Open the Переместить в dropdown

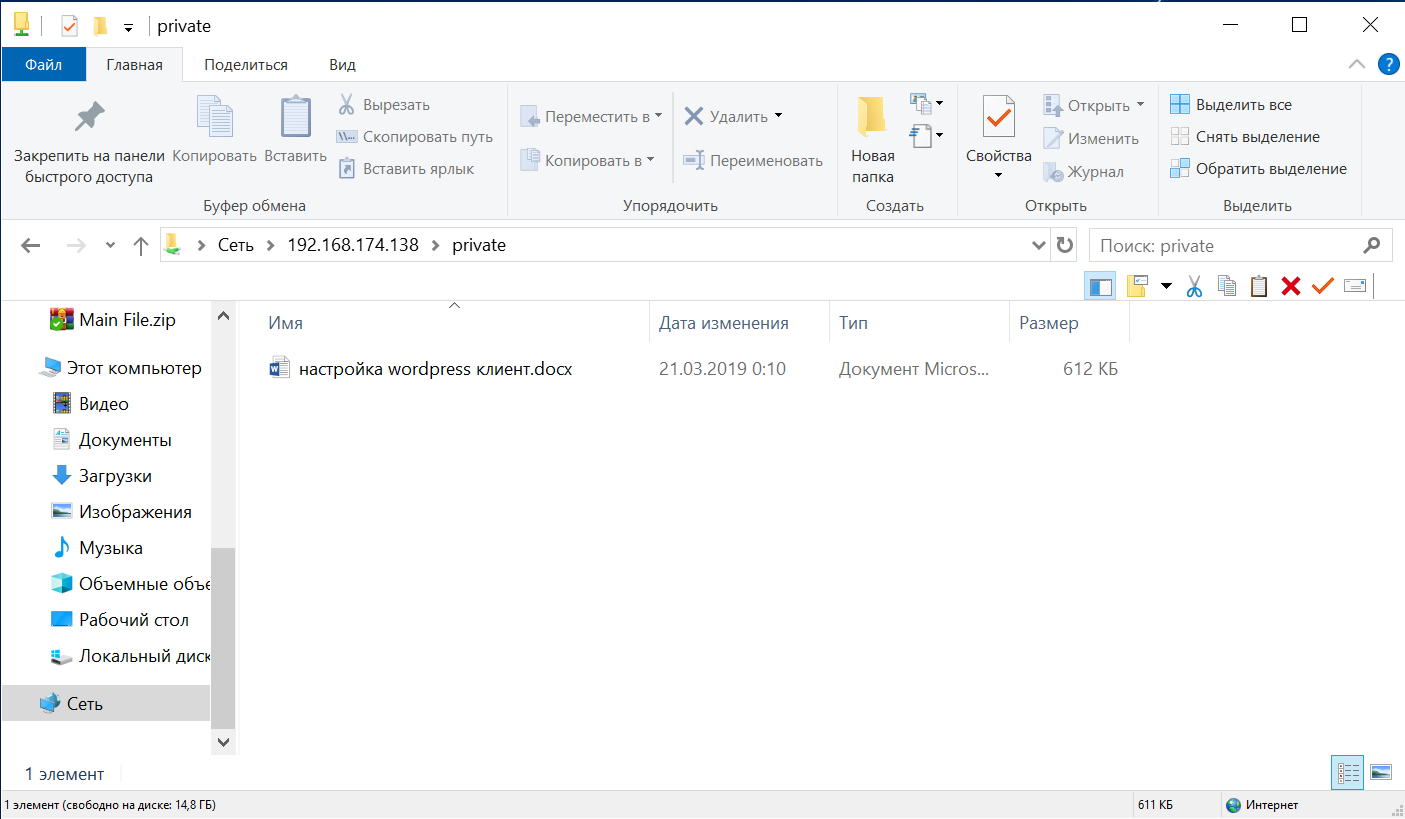click(x=591, y=117)
